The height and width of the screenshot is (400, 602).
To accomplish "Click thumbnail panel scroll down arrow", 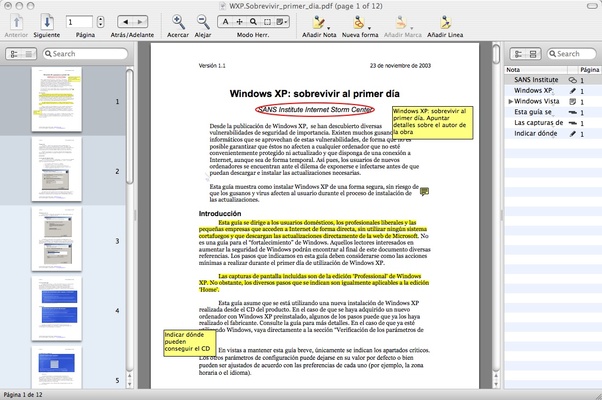I will tap(130, 384).
